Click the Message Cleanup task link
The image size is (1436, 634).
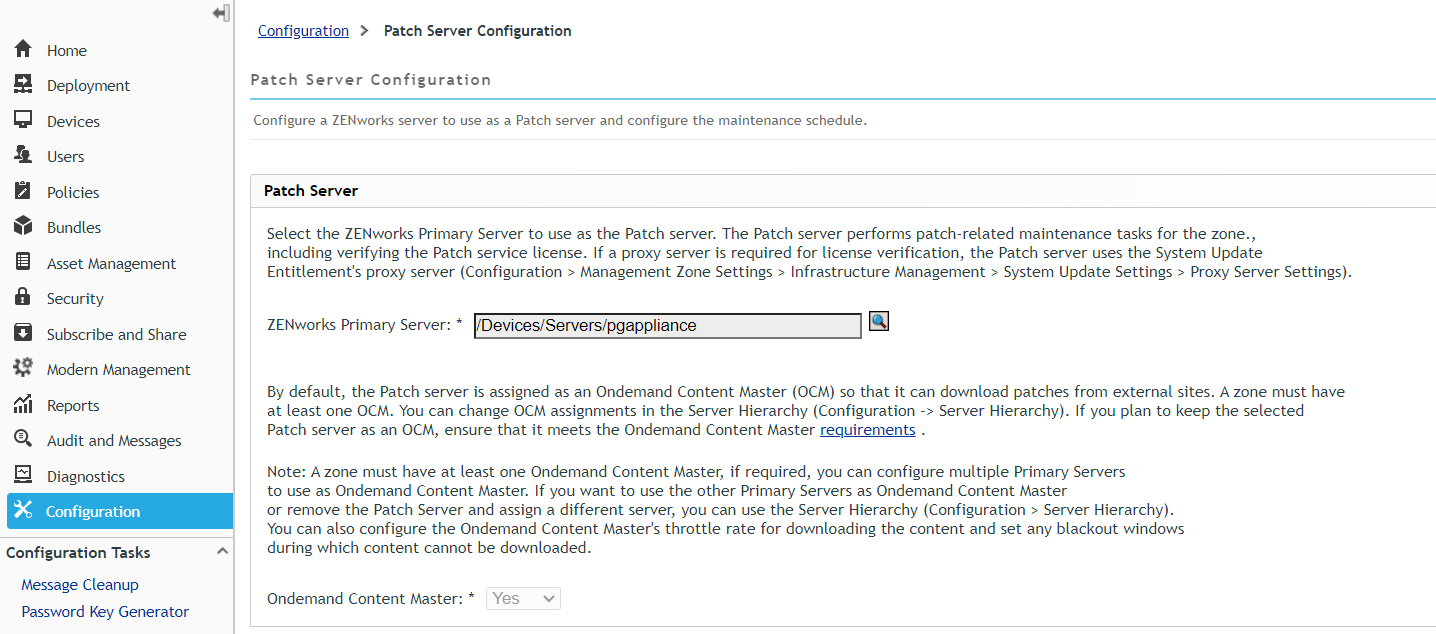[79, 584]
